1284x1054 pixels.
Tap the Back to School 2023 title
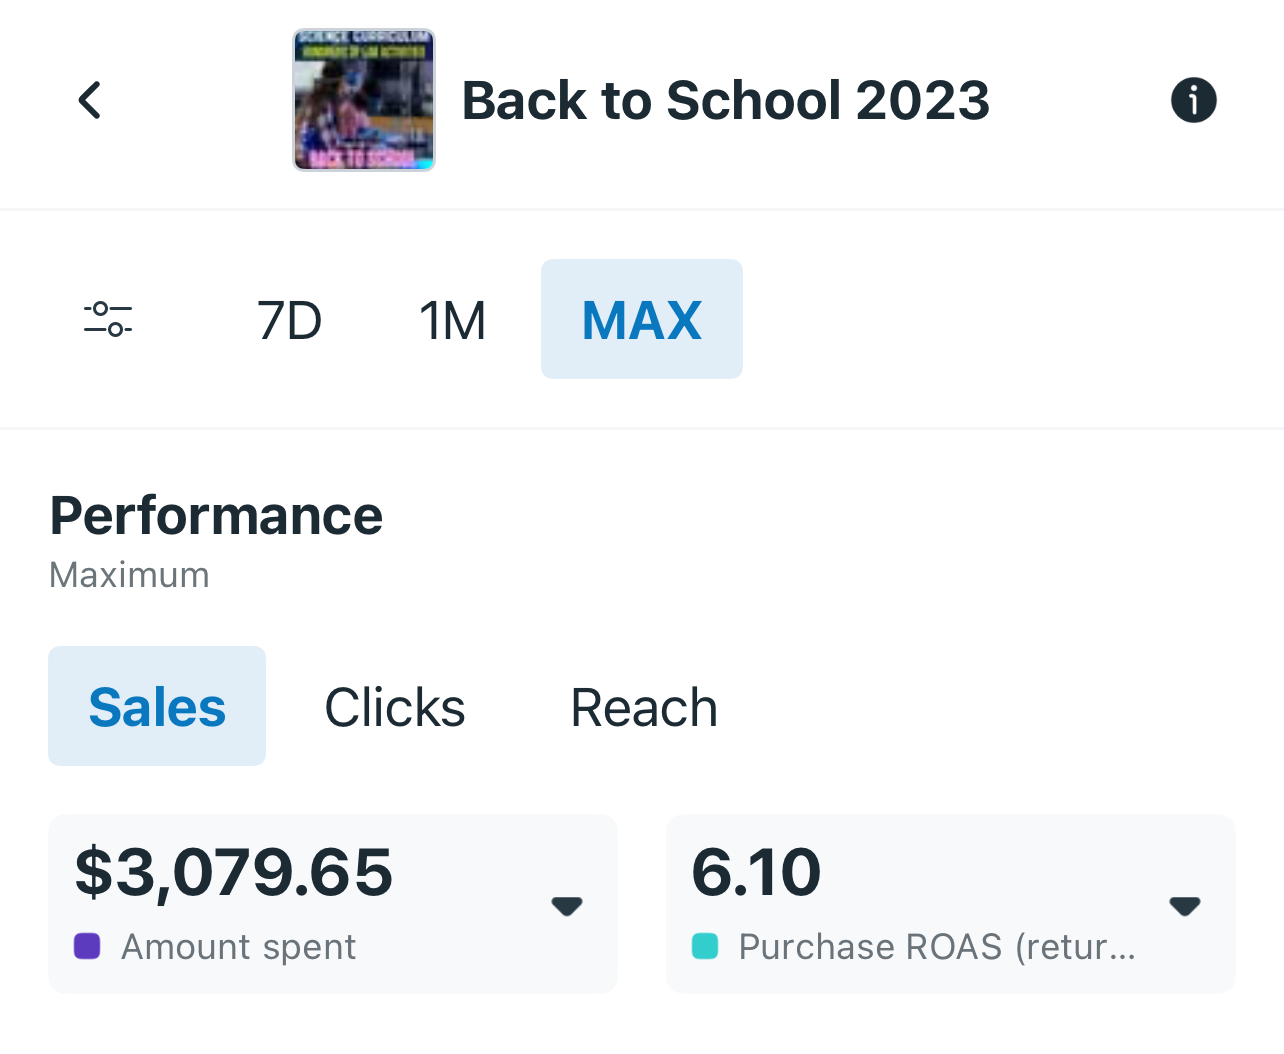725,100
